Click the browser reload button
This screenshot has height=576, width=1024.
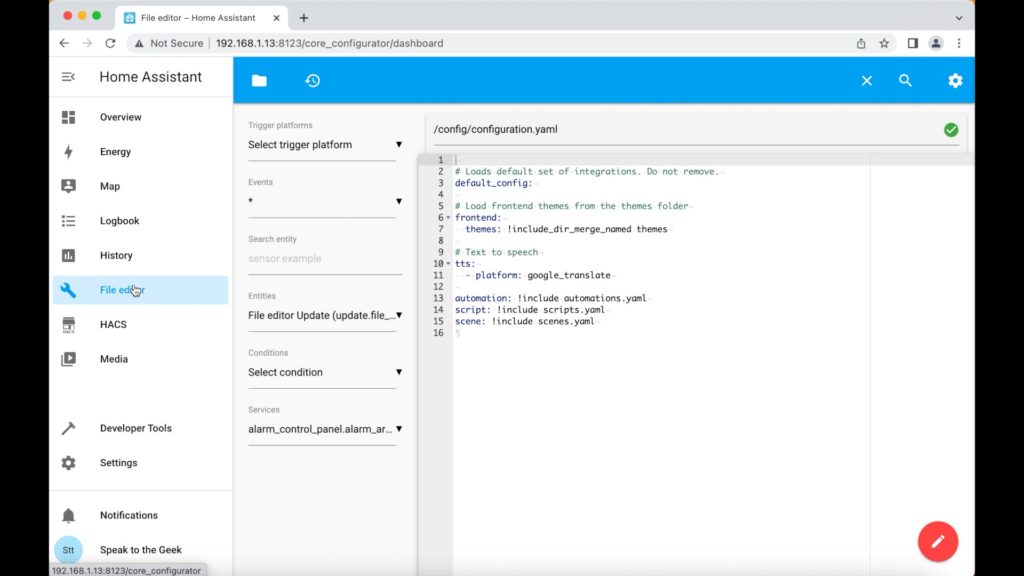pos(110,43)
